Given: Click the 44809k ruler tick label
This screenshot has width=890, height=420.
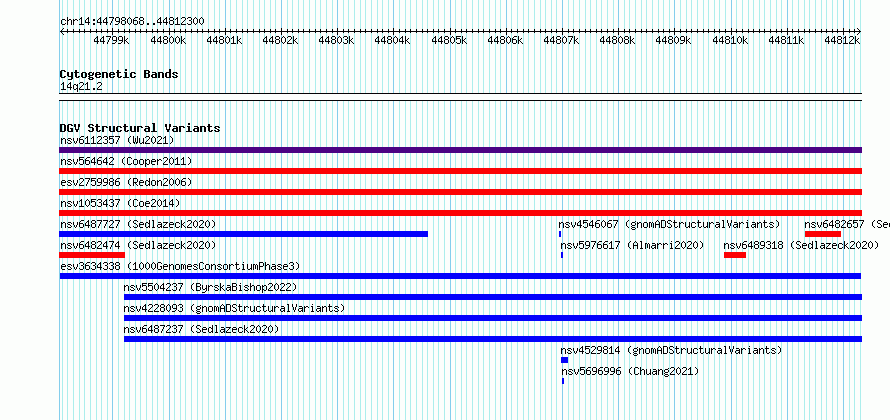Looking at the screenshot, I should [x=674, y=40].
